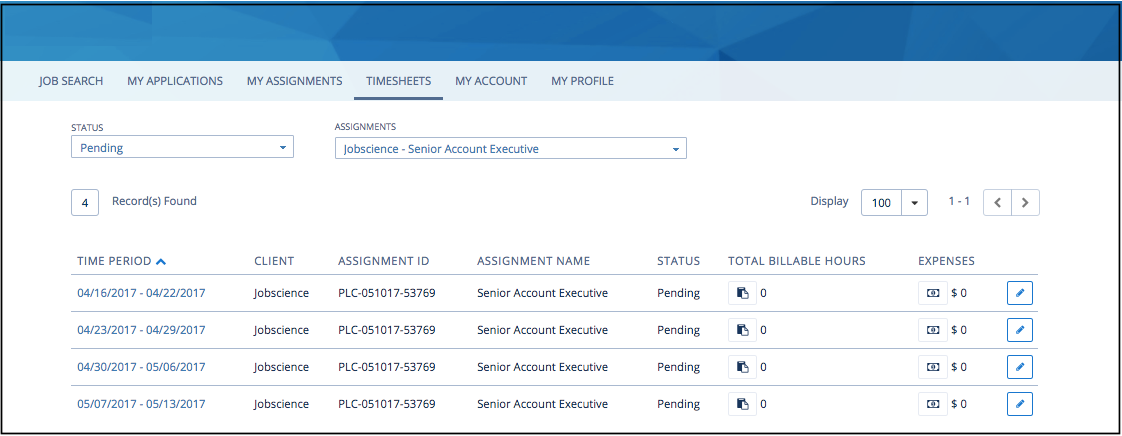Open expenses icon for 04/16/2017 timesheet
1122x436 pixels.
point(932,293)
